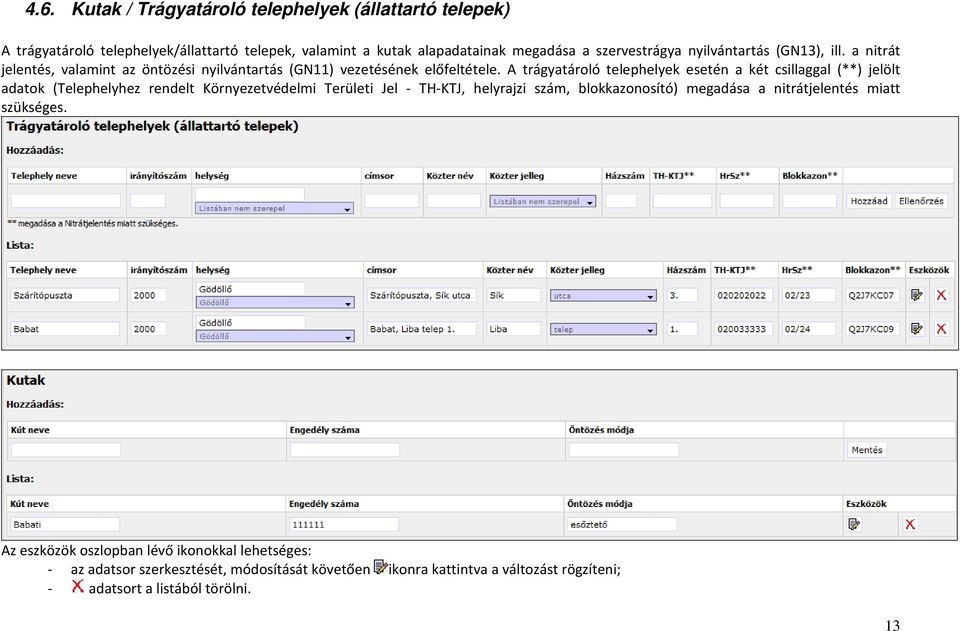This screenshot has width=960, height=631.
Task: Edit HrSz value 02/24
Action: click(809, 329)
